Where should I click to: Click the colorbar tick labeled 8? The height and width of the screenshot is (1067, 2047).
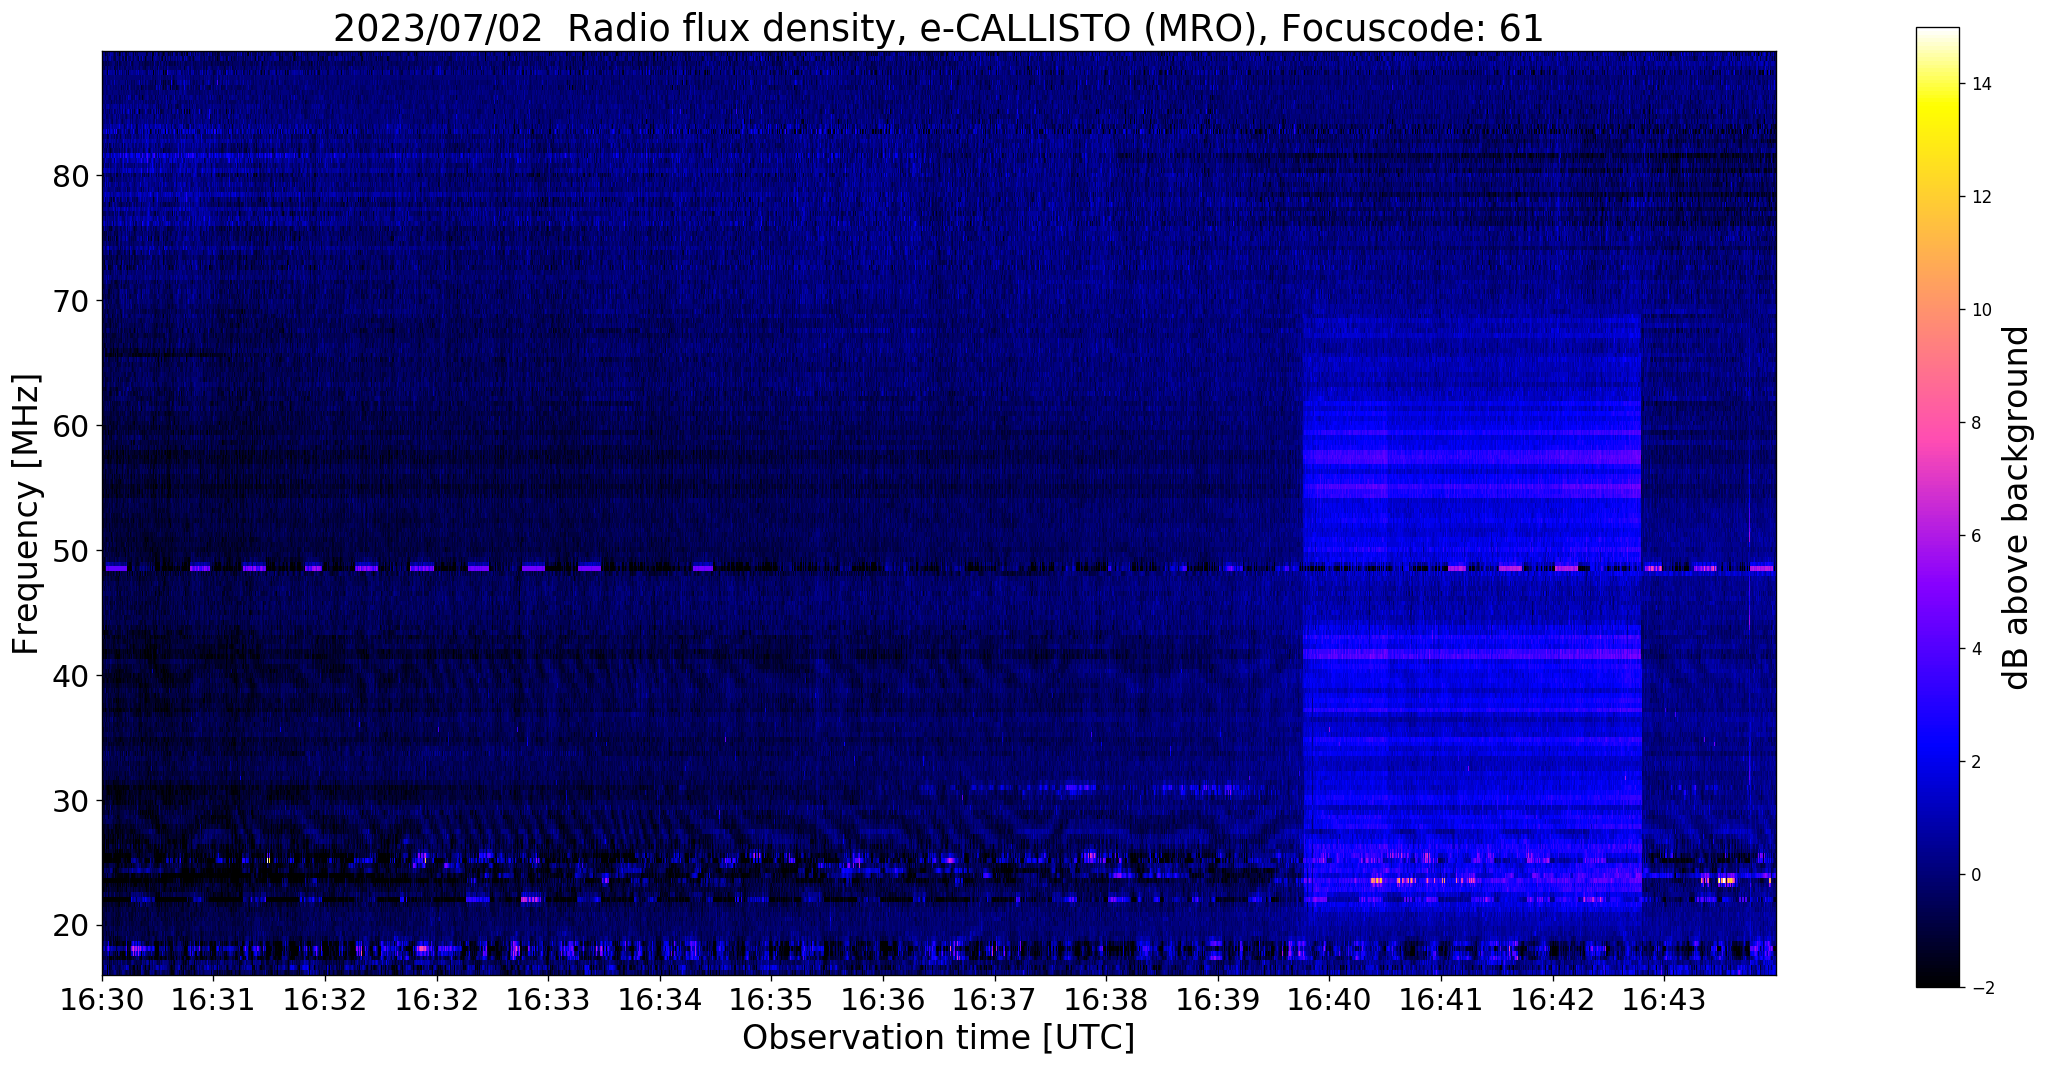point(1975,423)
